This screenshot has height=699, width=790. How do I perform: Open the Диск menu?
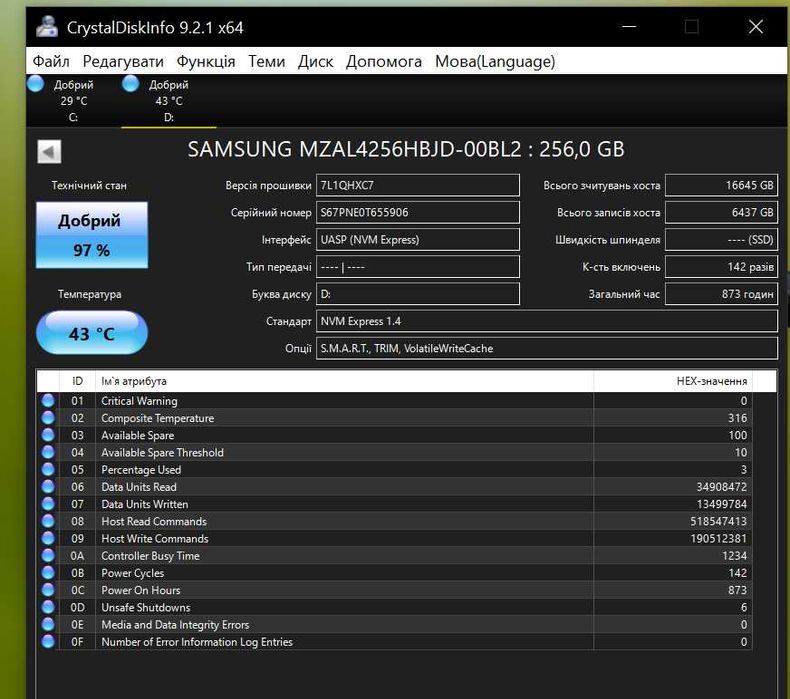click(315, 61)
